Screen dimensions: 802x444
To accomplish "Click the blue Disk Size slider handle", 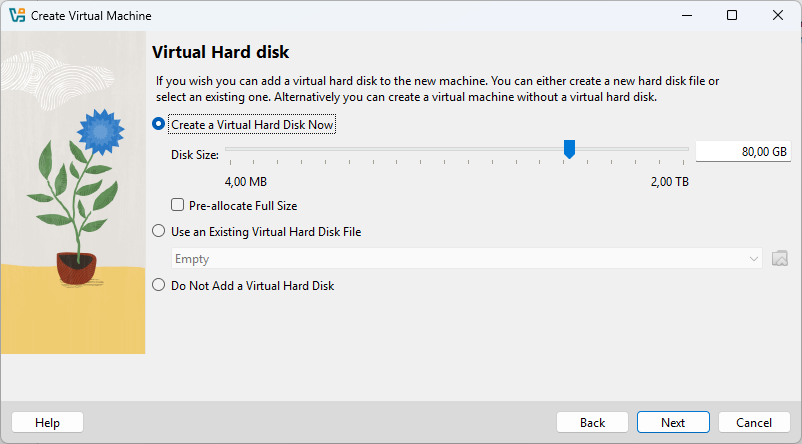I will click(569, 149).
